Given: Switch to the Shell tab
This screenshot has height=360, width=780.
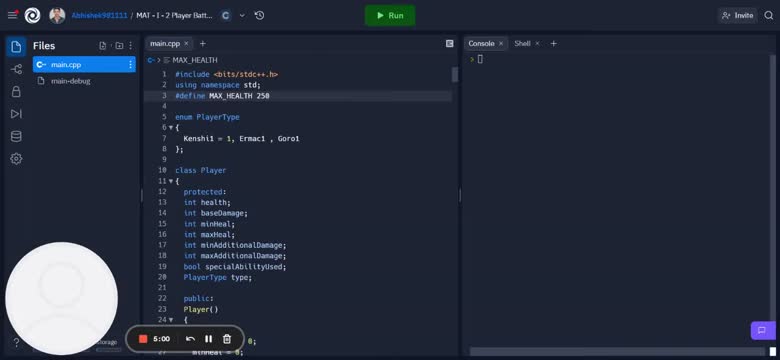Looking at the screenshot, I should tap(522, 43).
